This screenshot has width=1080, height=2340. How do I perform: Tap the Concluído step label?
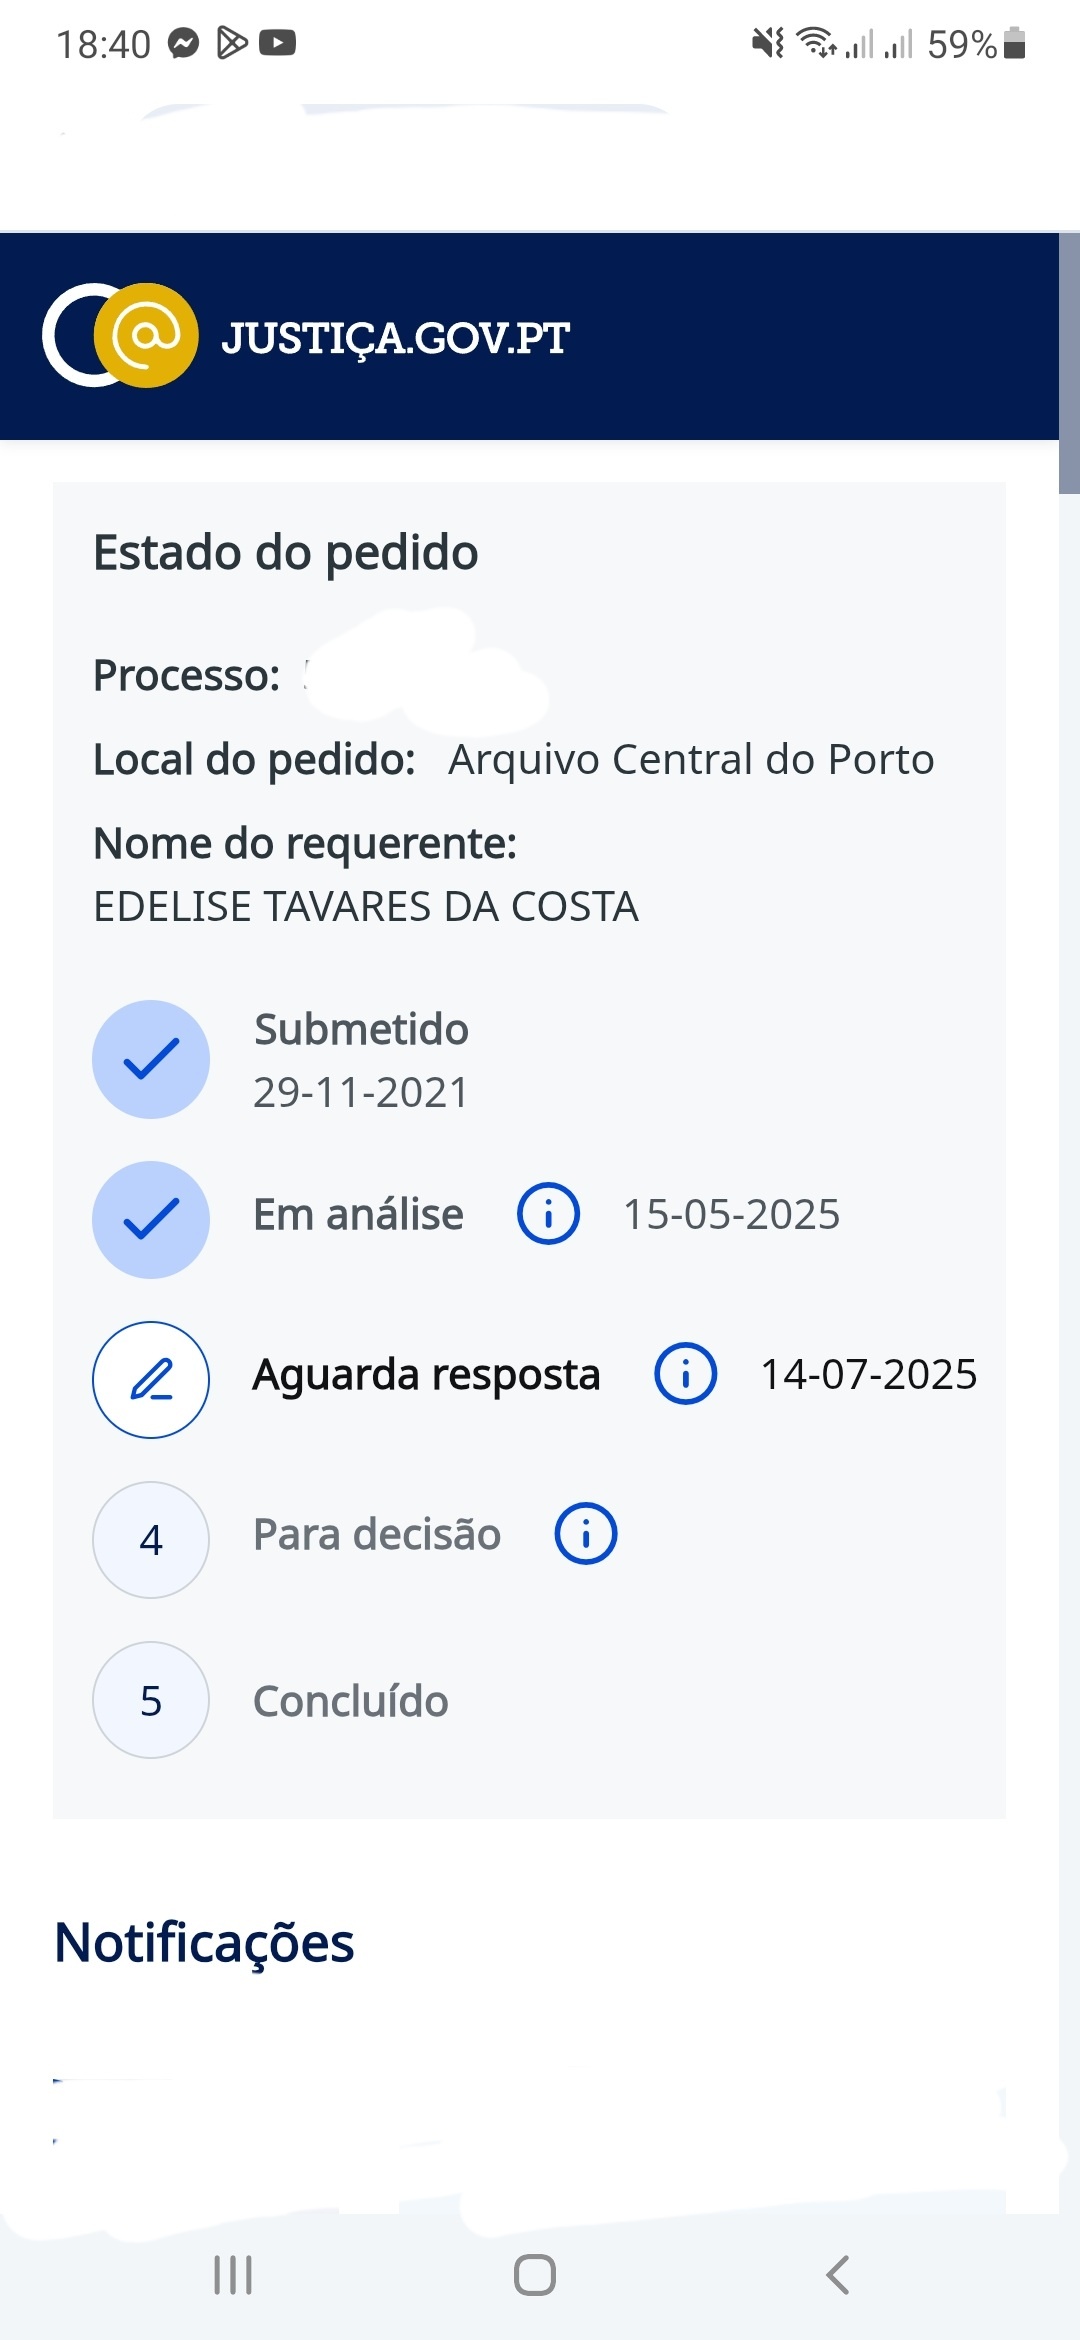click(x=351, y=1701)
